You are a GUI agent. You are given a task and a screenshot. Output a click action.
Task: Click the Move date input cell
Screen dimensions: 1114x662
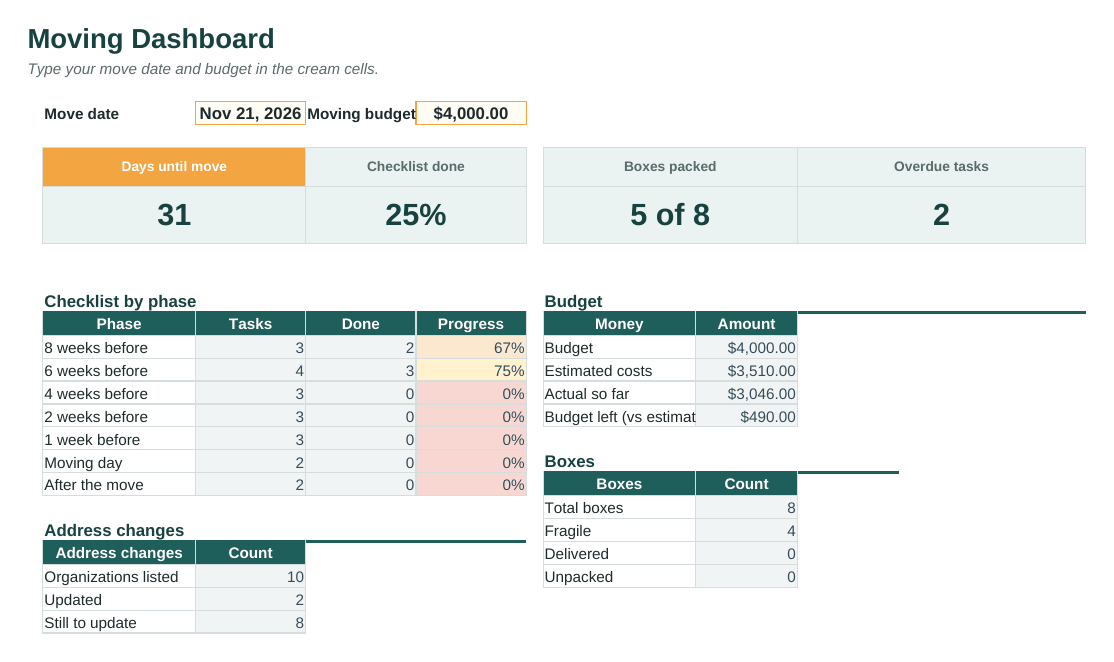coord(250,114)
